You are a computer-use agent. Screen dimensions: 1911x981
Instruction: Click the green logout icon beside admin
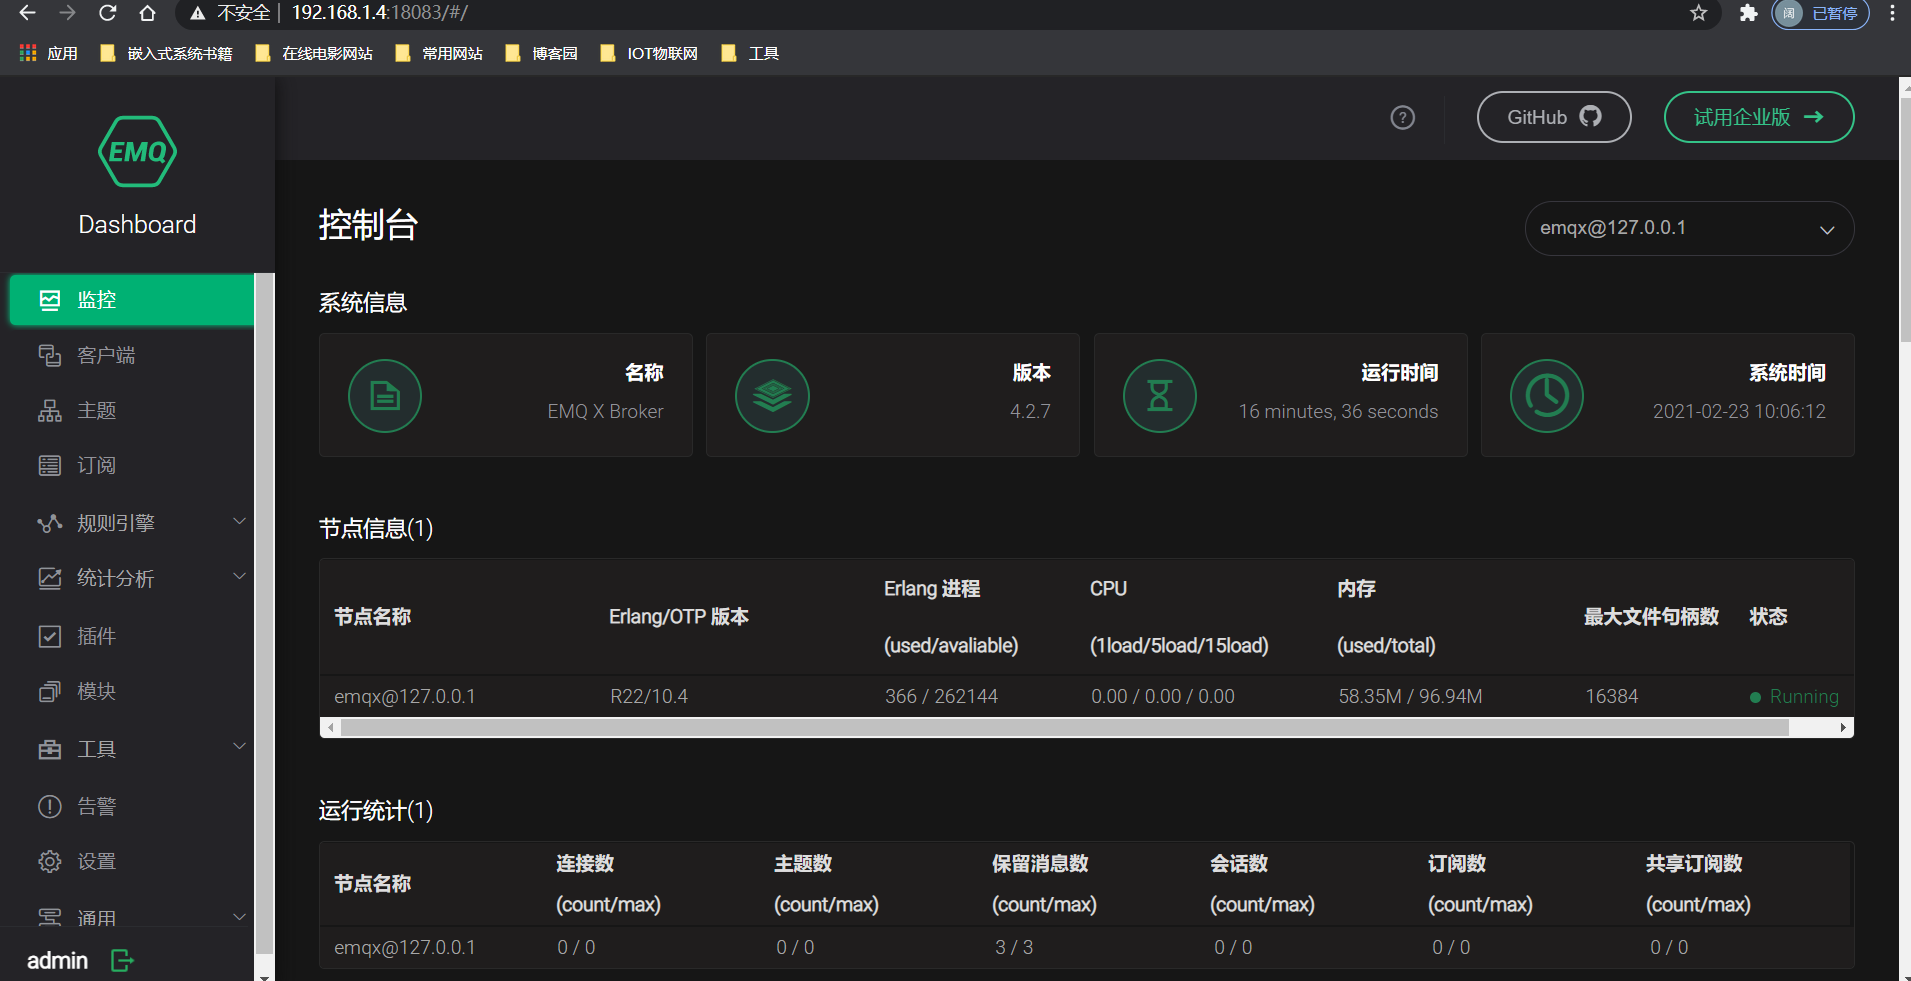click(x=122, y=961)
